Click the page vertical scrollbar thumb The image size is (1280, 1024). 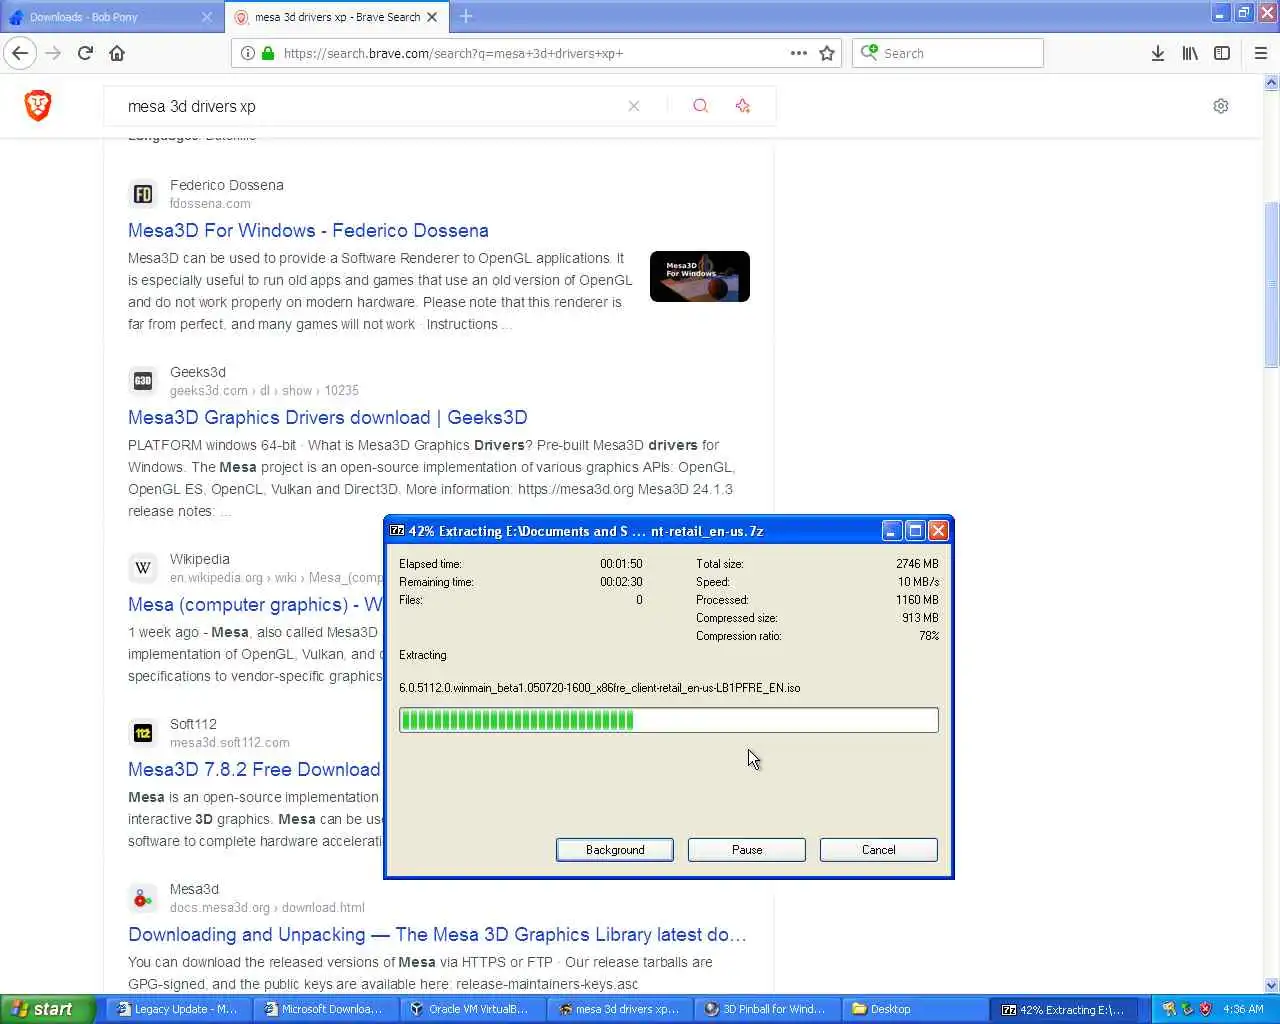coord(1271,285)
